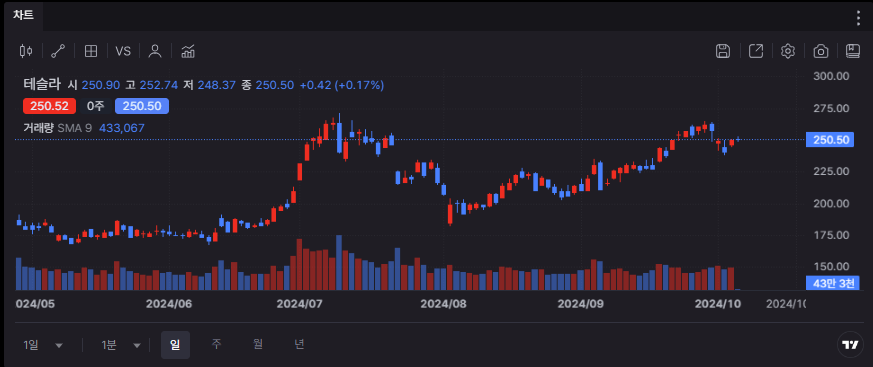
Task: Open the indicators chart icon
Action: 188,51
